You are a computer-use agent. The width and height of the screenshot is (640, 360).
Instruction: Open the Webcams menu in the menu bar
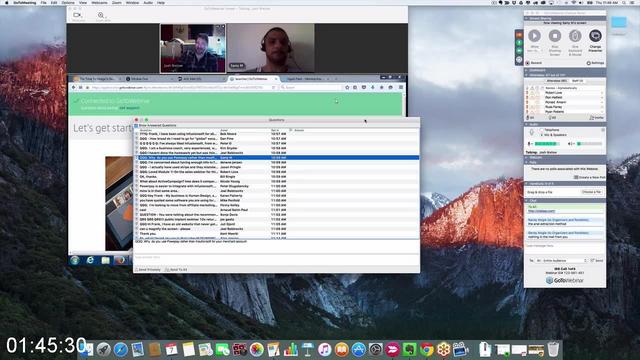click(99, 2)
